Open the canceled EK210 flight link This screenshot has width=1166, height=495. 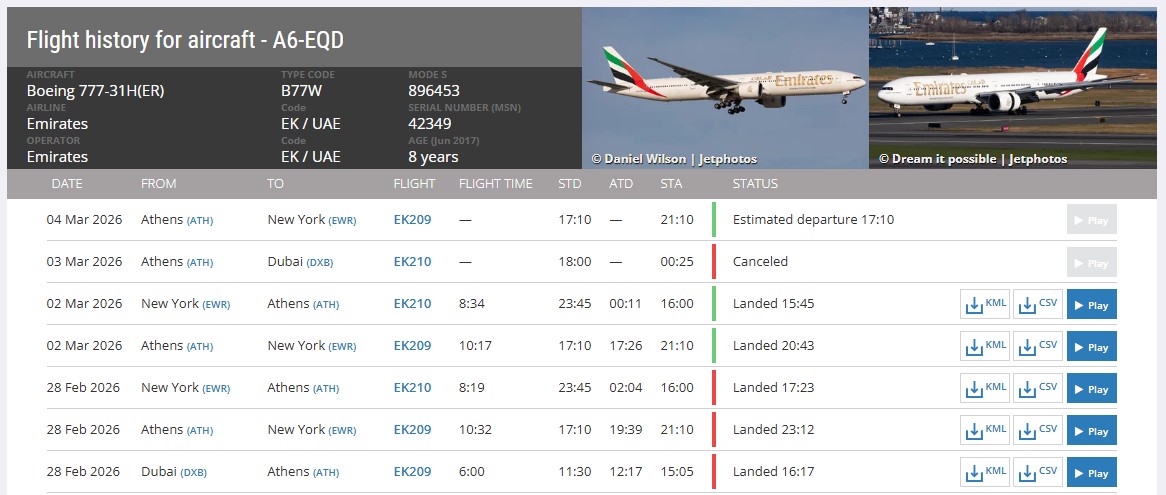(x=412, y=262)
